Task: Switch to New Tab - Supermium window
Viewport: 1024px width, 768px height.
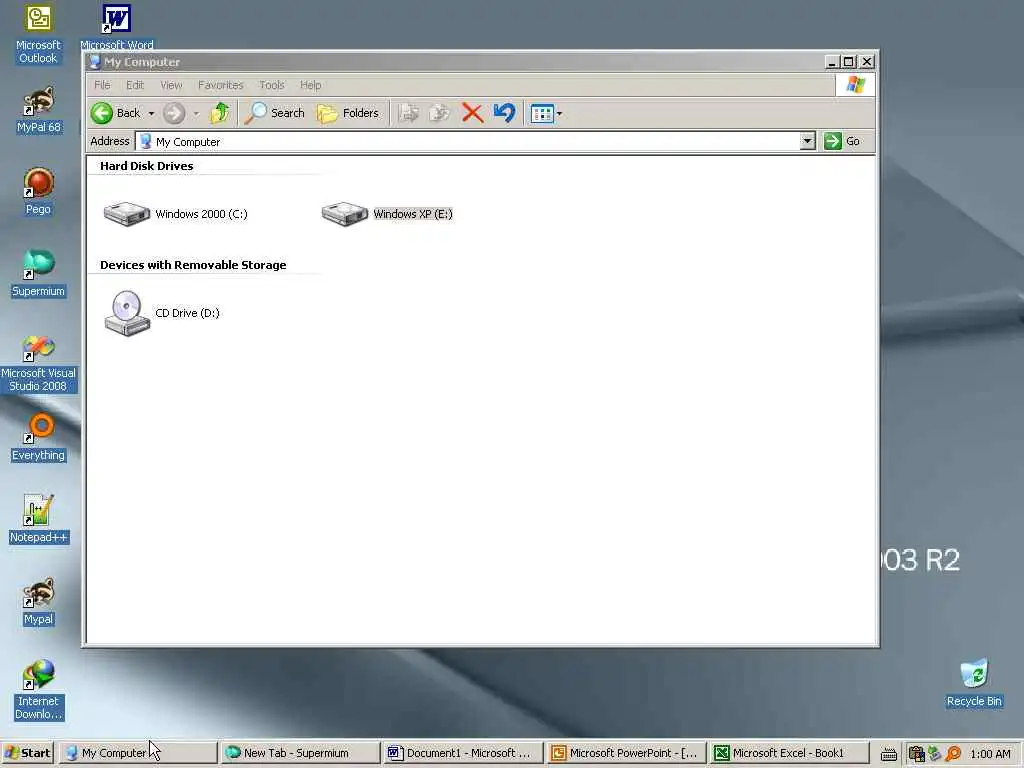Action: (300, 753)
